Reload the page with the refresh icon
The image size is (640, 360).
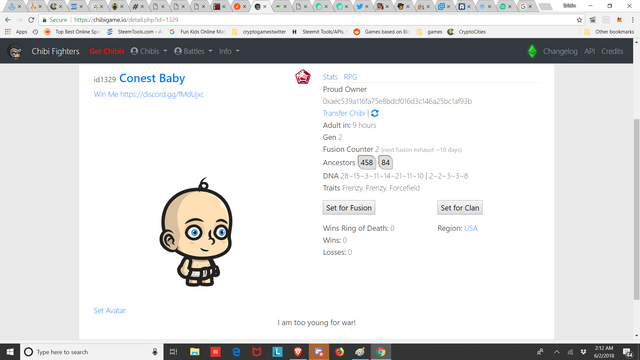(31, 20)
